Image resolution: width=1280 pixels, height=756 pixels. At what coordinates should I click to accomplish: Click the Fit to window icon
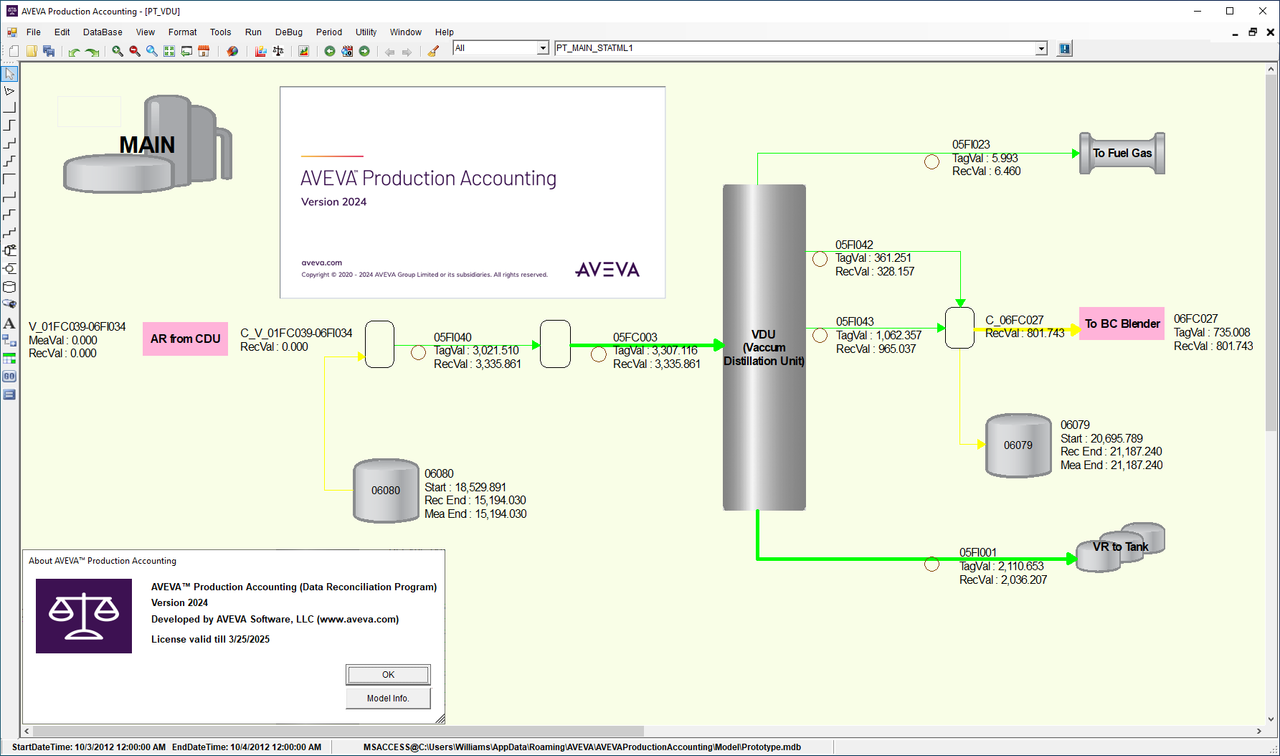pos(169,51)
